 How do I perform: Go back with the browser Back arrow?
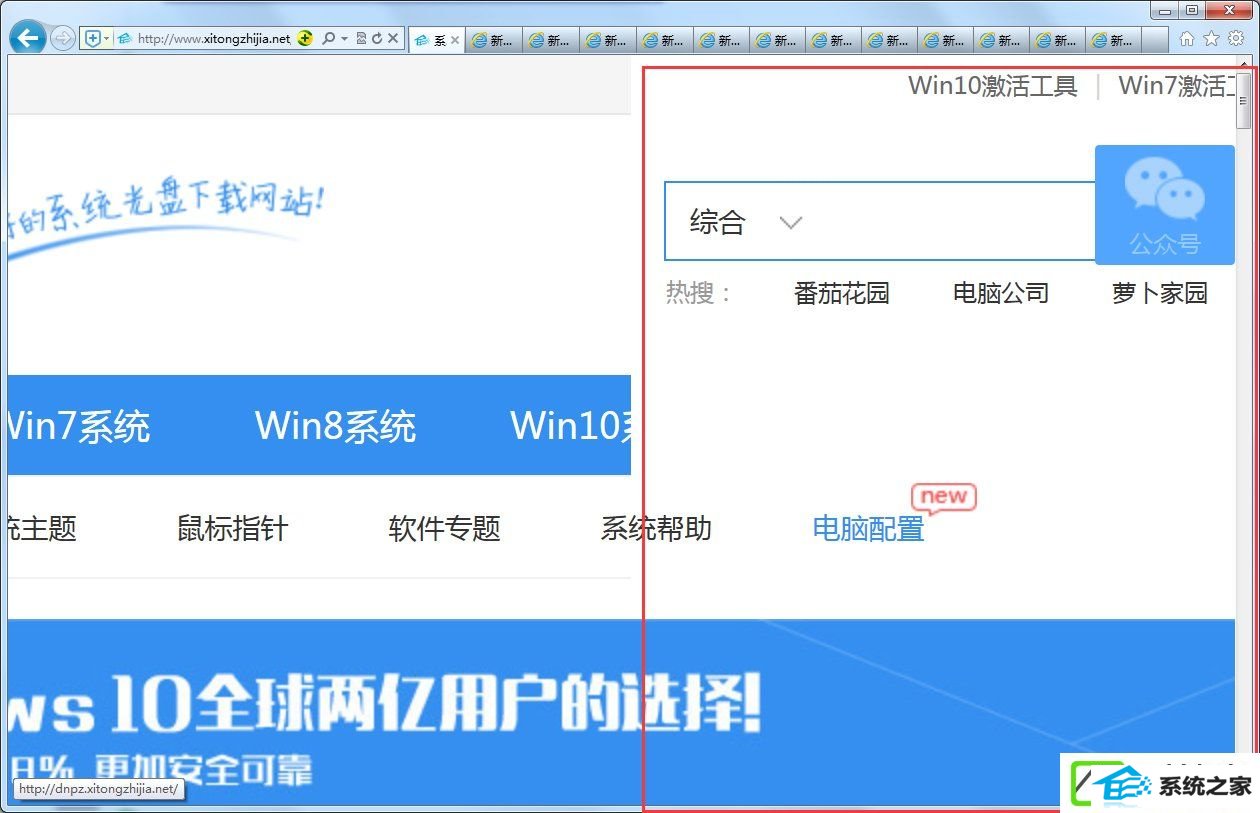click(28, 38)
